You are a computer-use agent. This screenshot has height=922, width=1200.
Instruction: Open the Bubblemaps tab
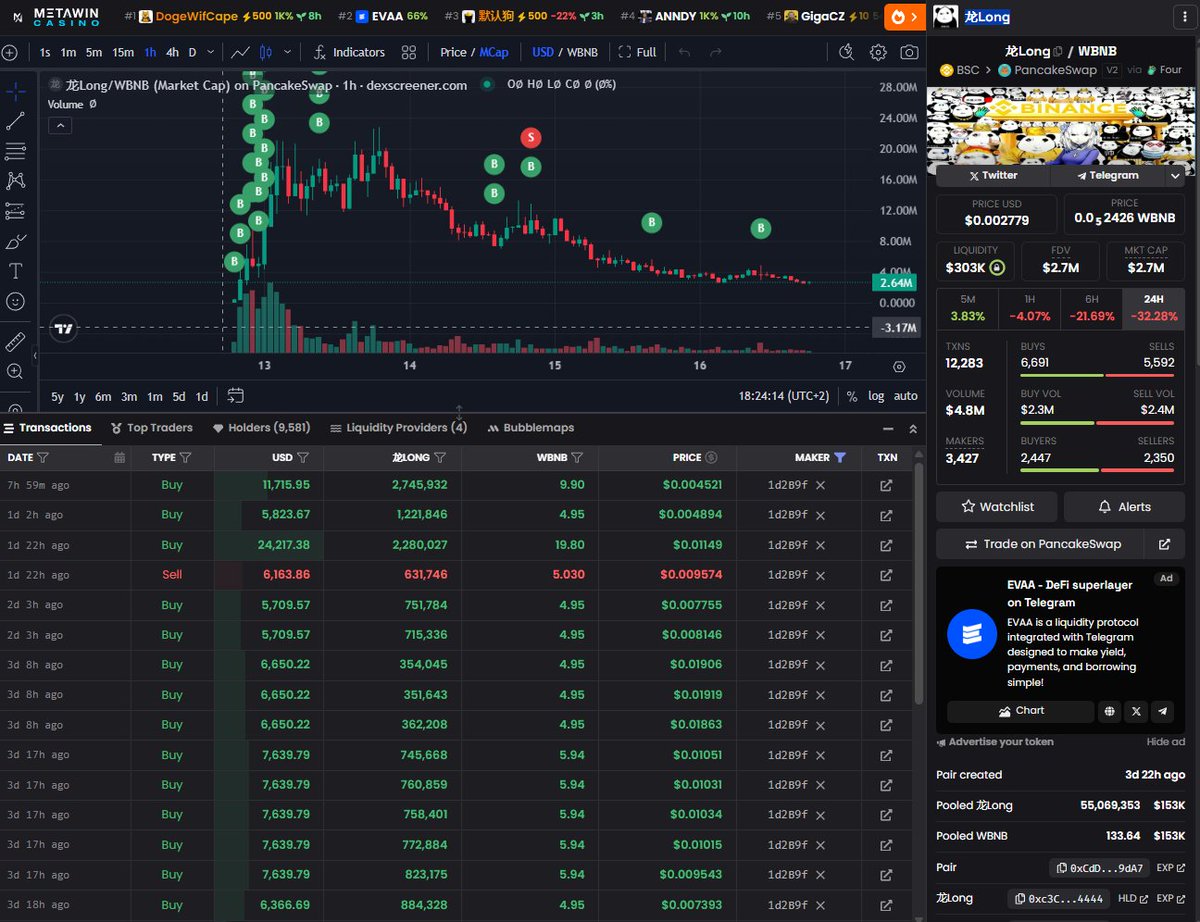coord(531,428)
